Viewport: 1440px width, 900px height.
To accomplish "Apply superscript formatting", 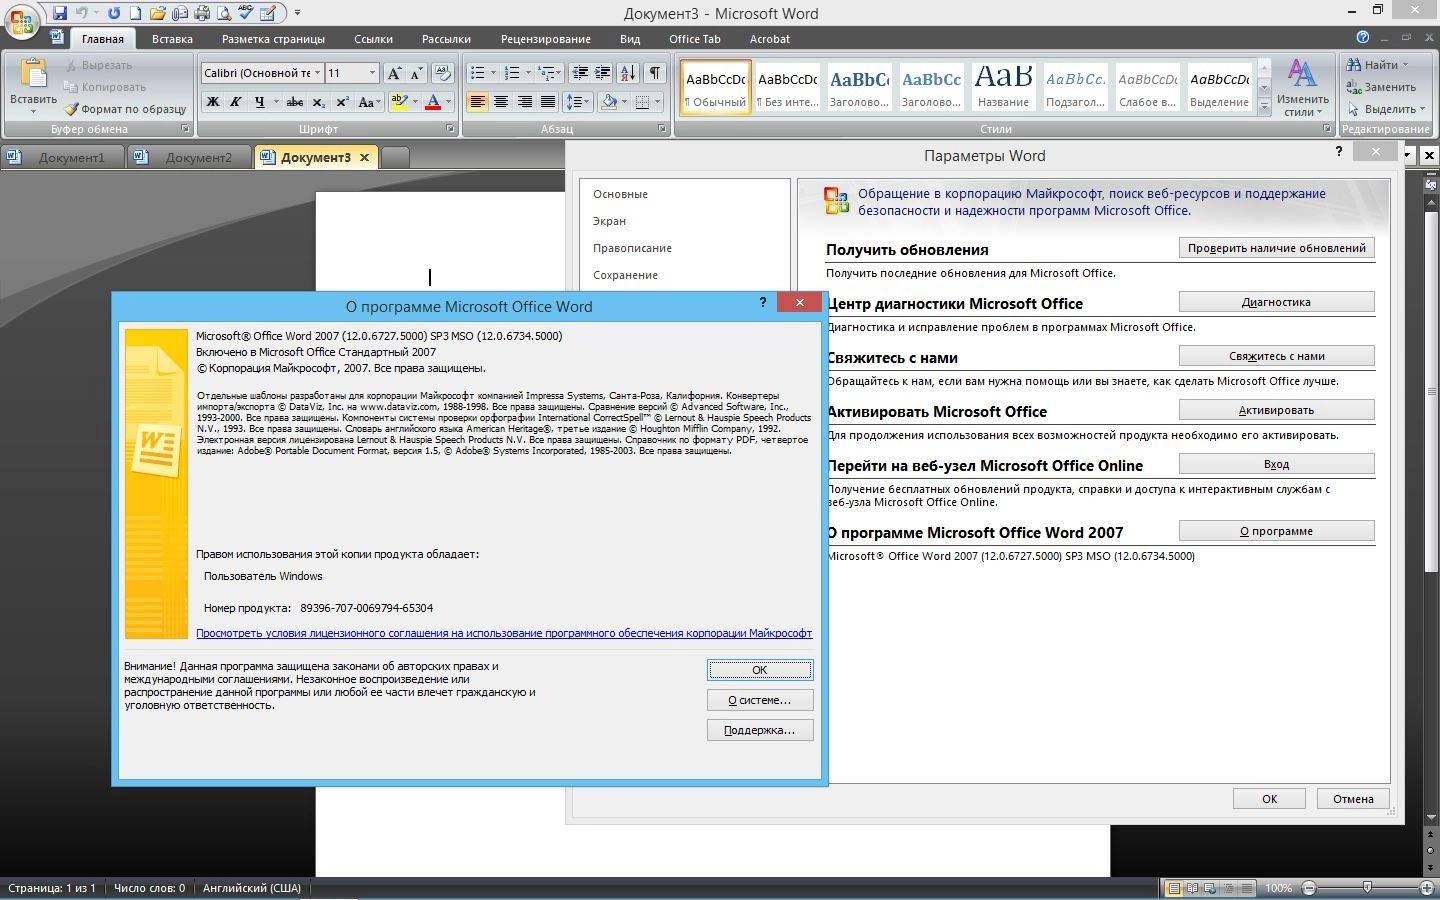I will pos(342,102).
